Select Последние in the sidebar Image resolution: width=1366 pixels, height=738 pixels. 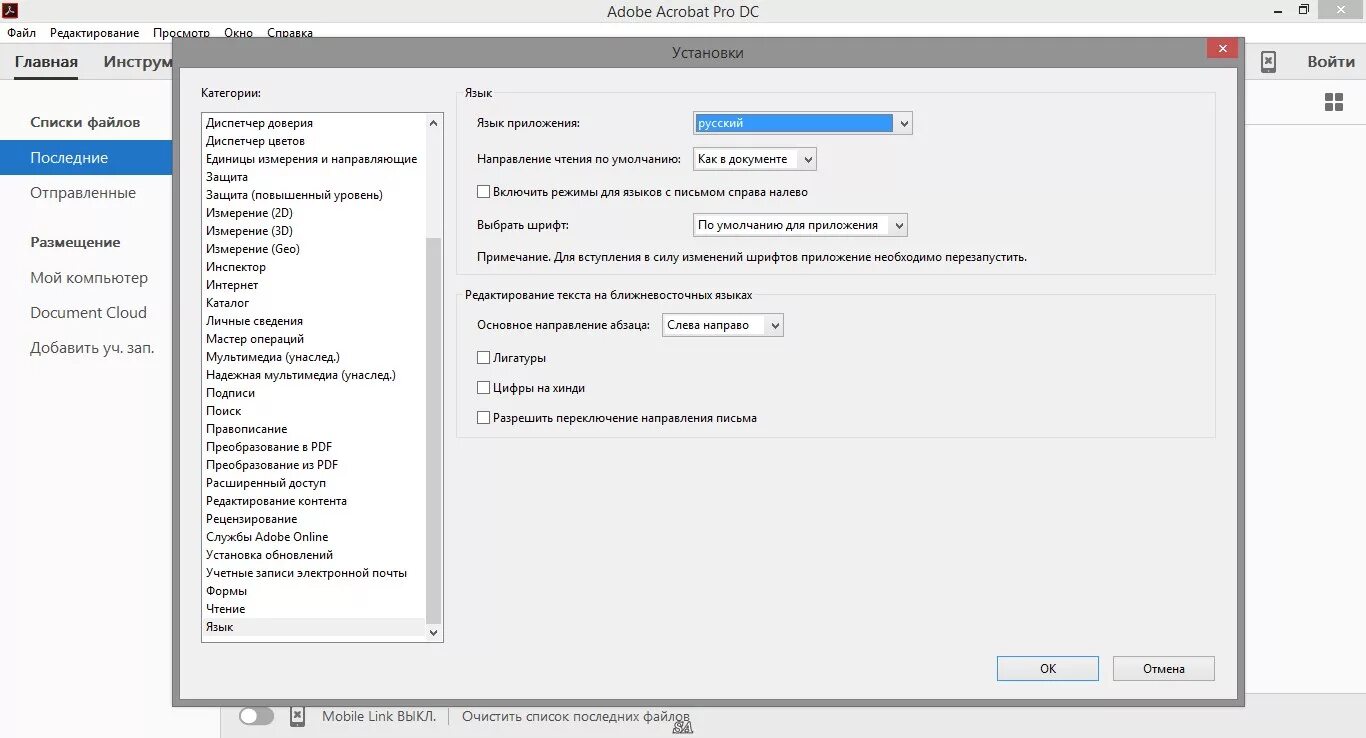86,158
